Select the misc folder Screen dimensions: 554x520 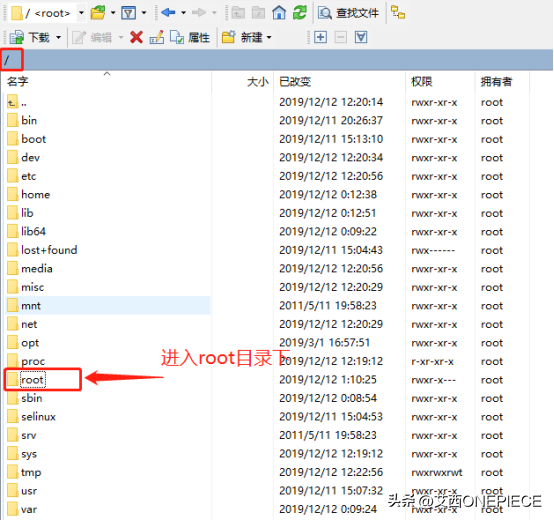click(x=25, y=287)
